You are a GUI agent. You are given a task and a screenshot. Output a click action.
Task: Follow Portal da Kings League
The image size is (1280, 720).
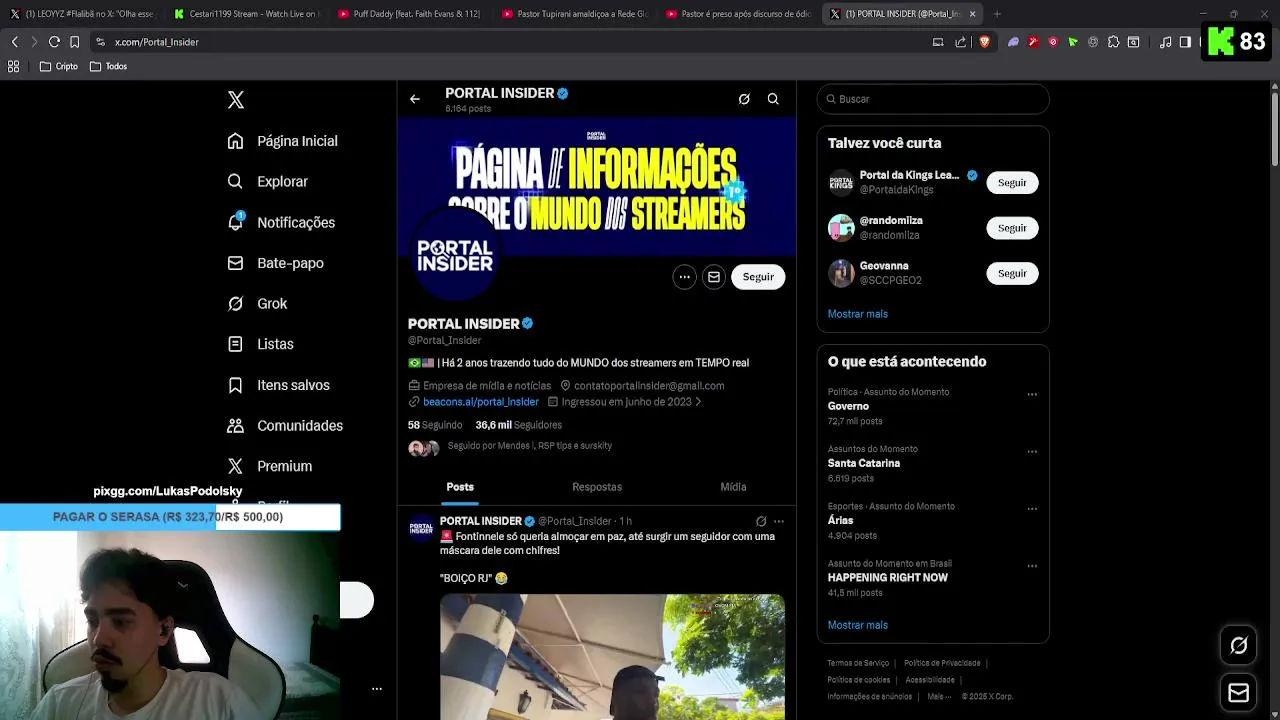1012,183
